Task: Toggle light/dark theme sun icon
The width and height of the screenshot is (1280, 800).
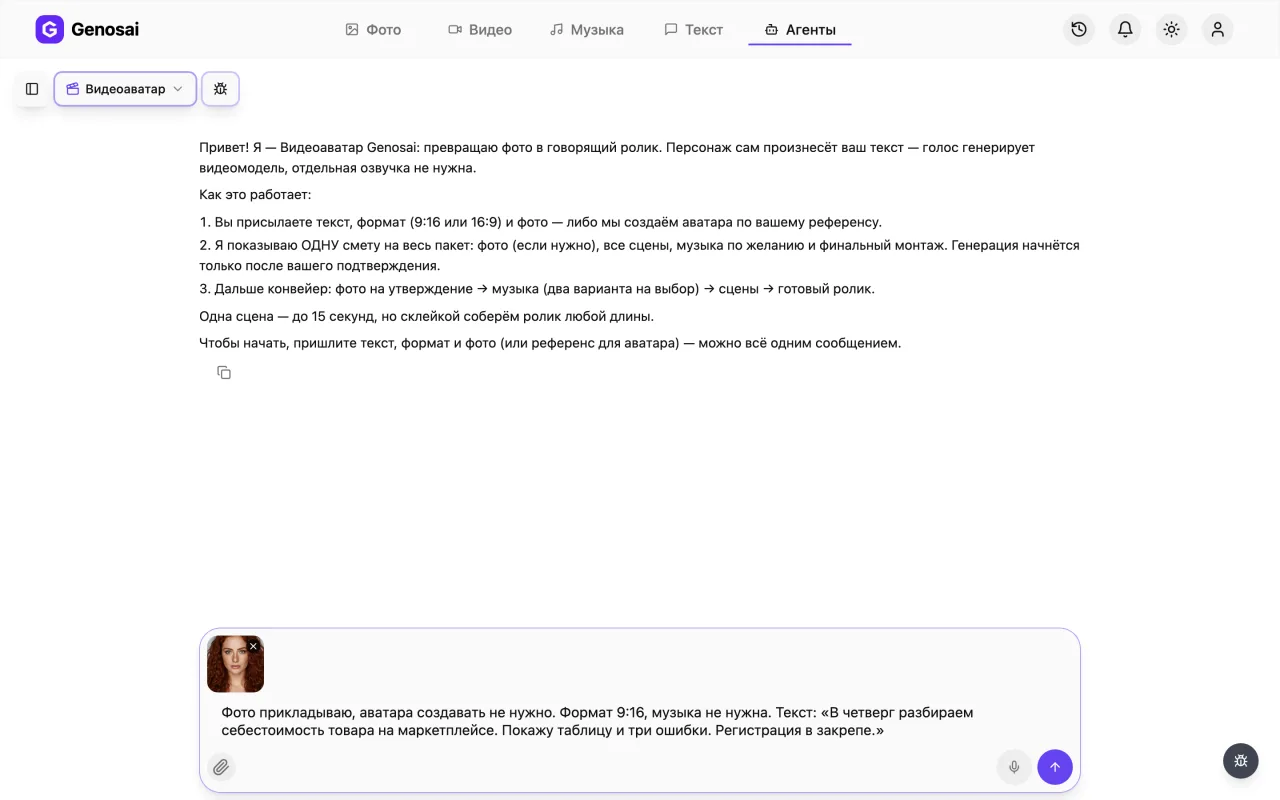Action: click(1171, 29)
